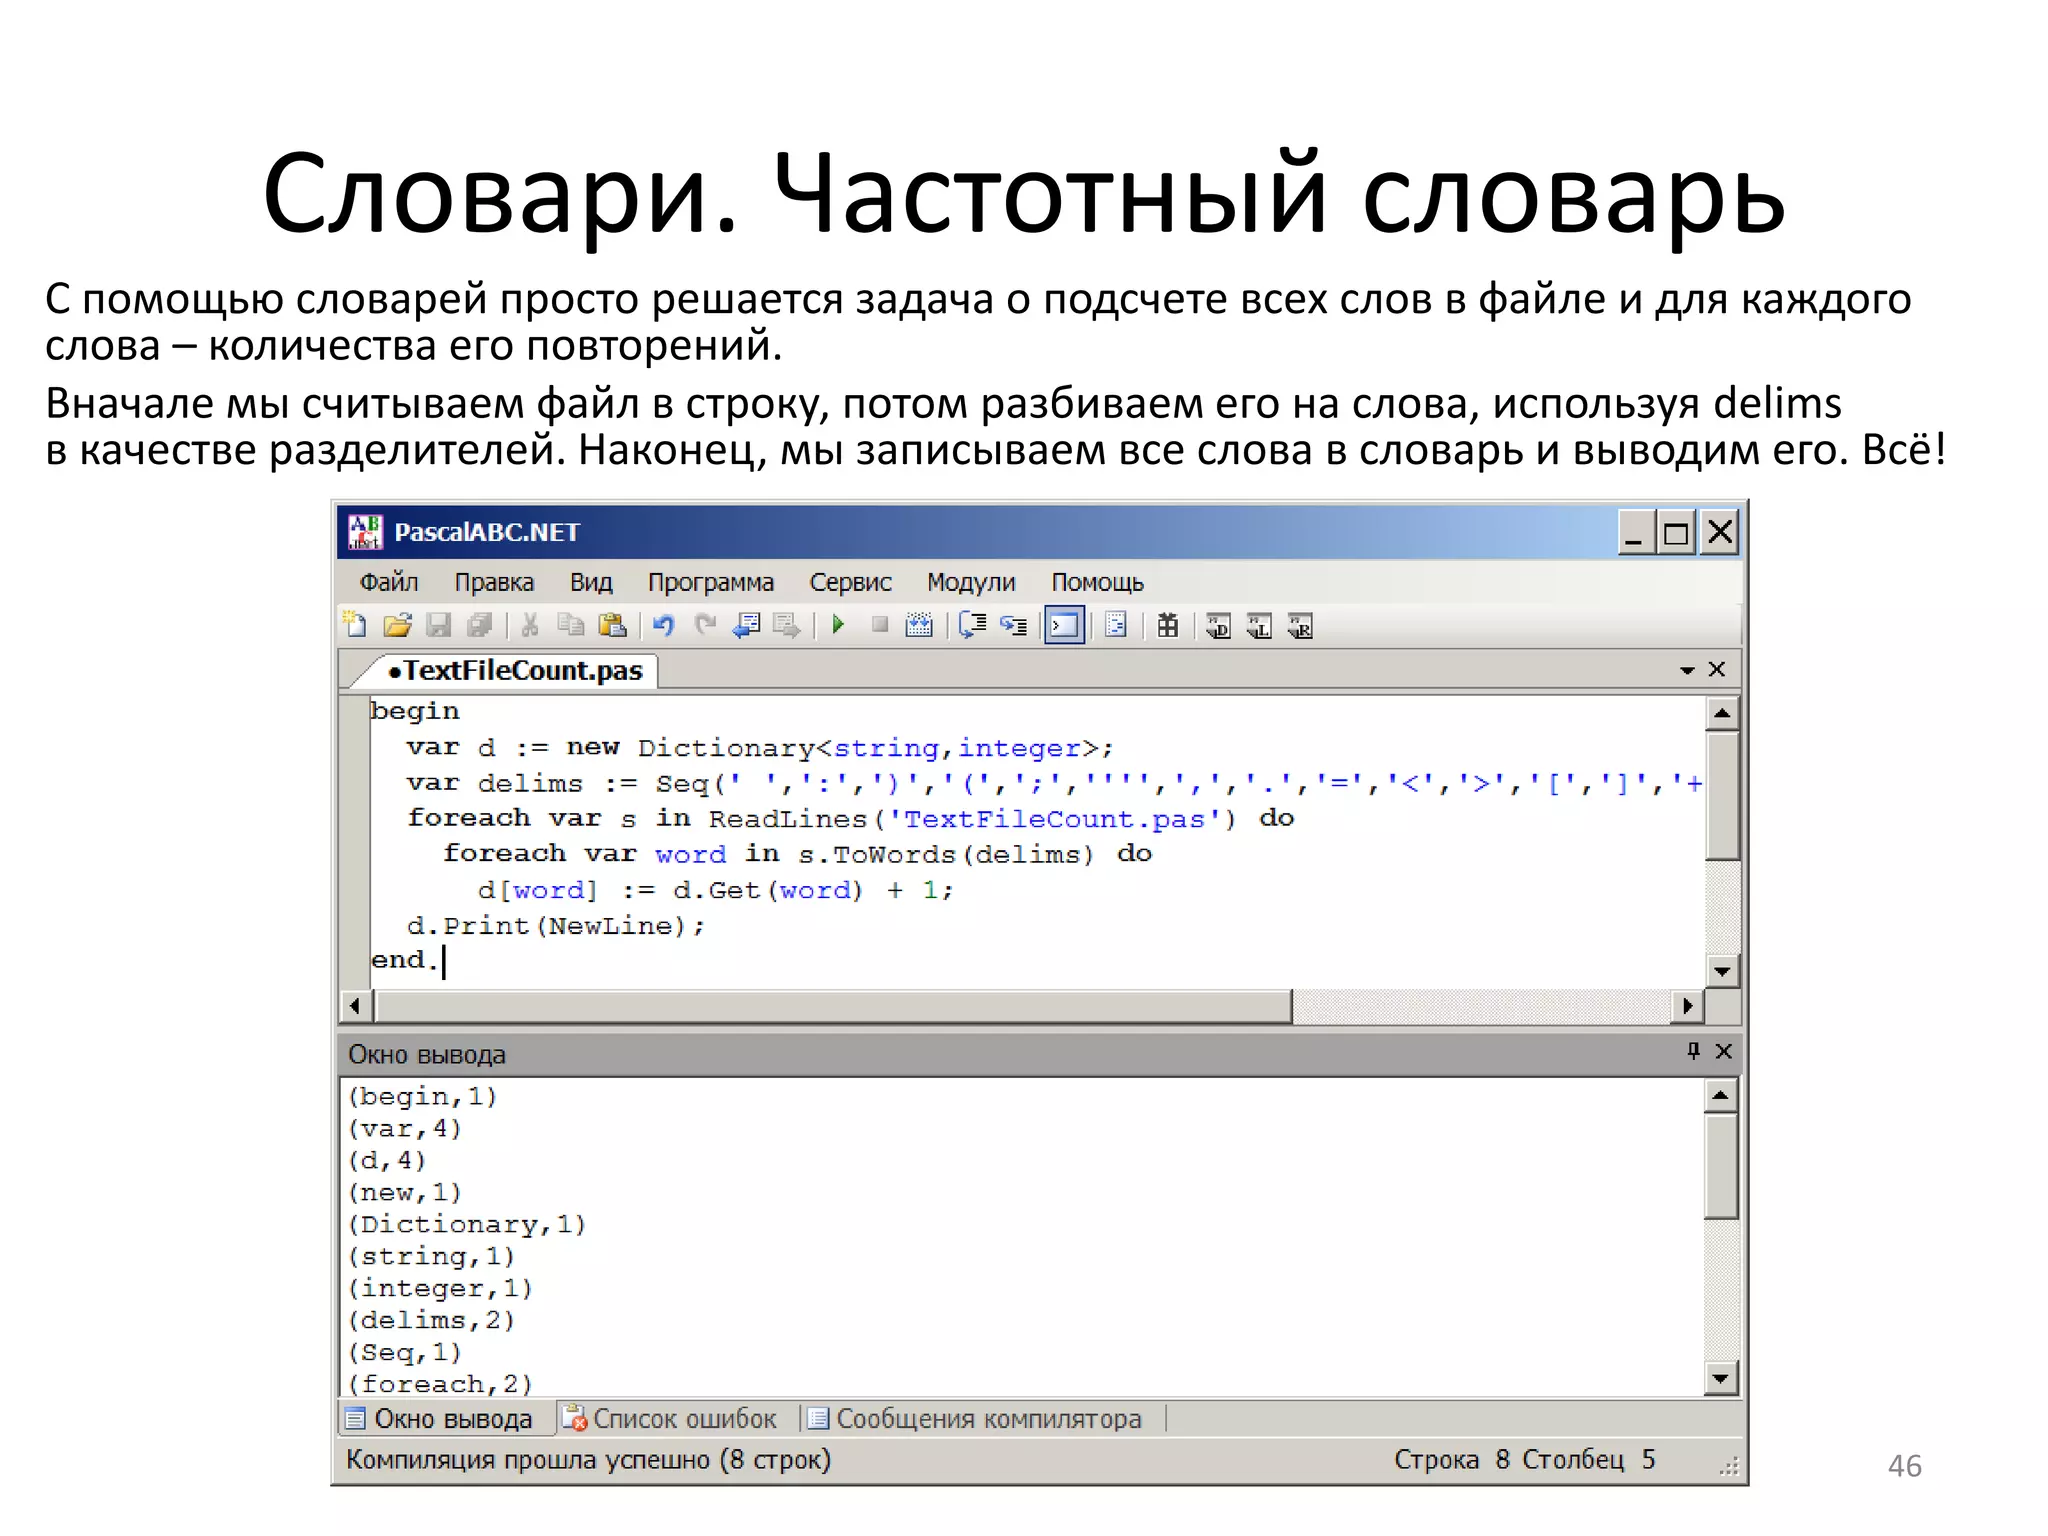Click the New file toolbar icon
The width and height of the screenshot is (2048, 1536).
(x=355, y=625)
